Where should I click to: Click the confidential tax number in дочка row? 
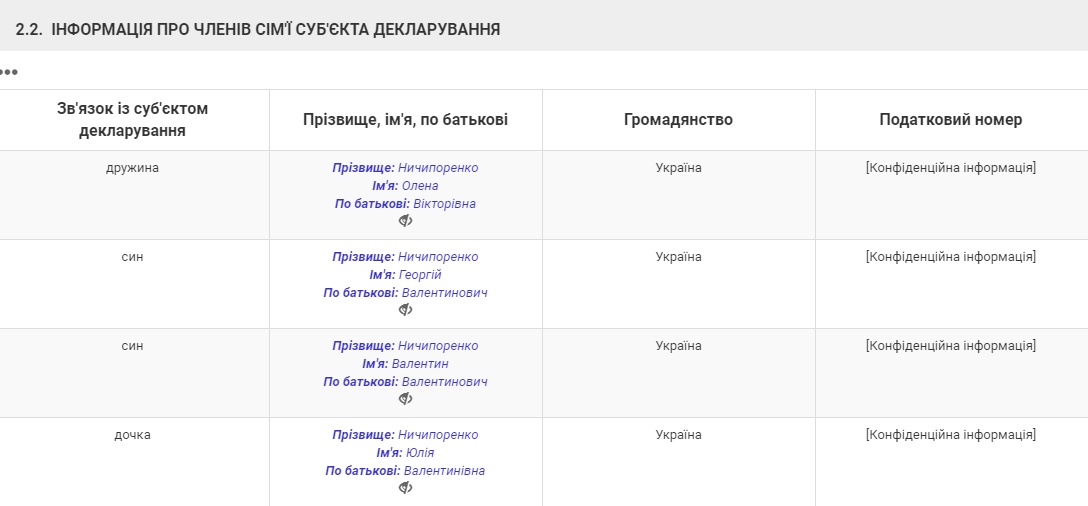tap(951, 435)
